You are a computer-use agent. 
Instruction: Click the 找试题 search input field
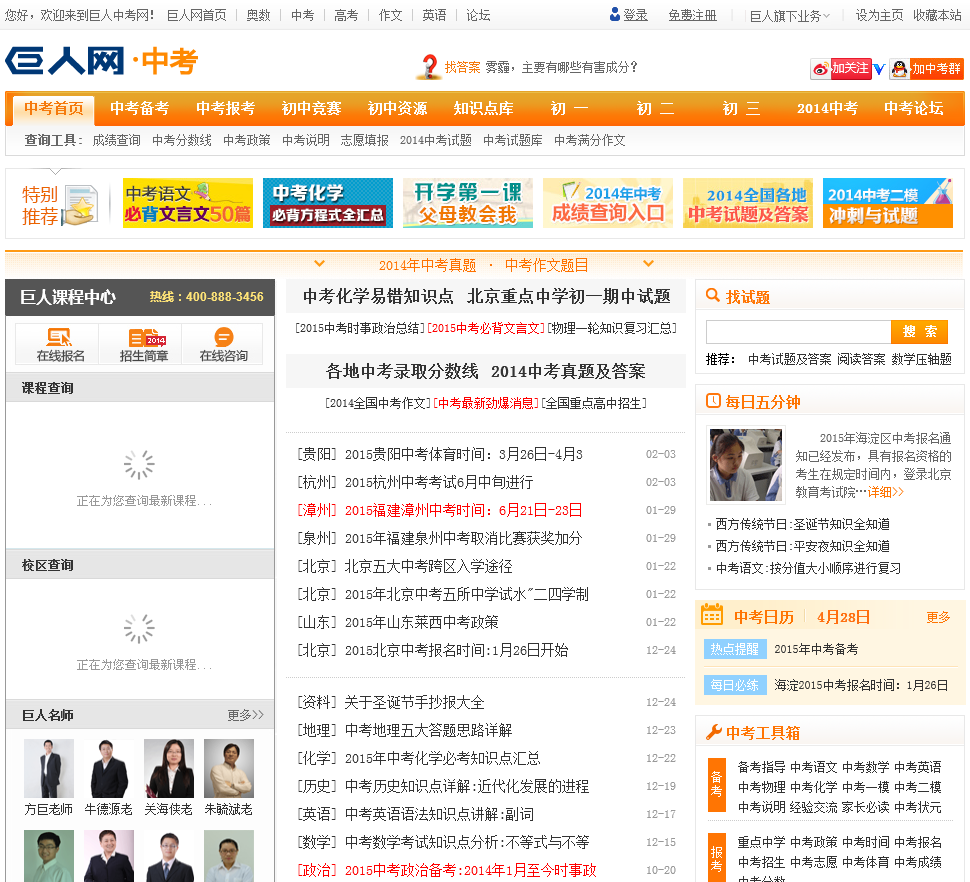(x=798, y=332)
